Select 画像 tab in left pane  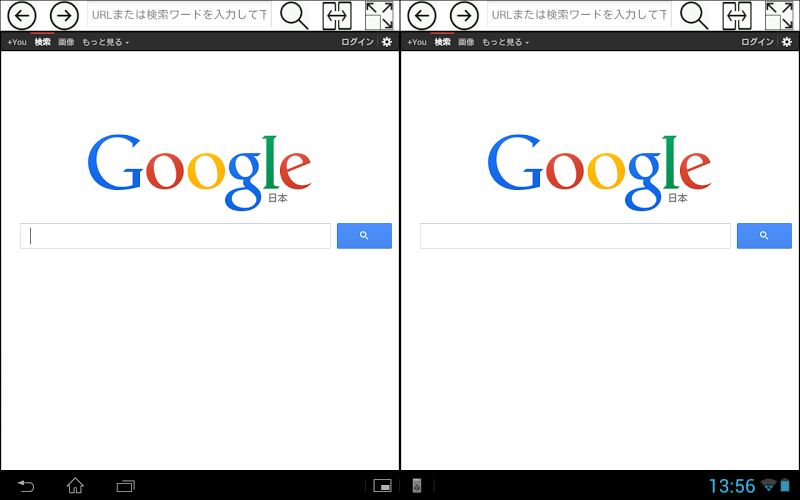[x=66, y=42]
